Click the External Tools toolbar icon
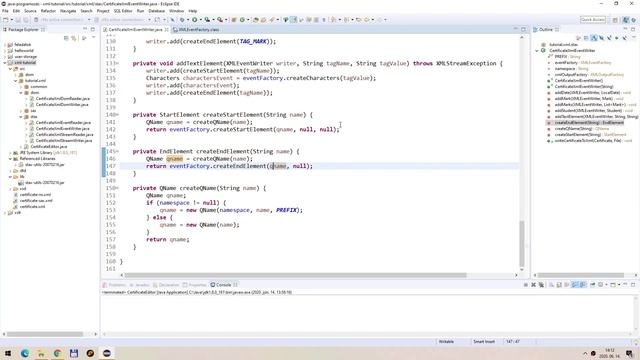The width and height of the screenshot is (640, 360). coord(220,20)
